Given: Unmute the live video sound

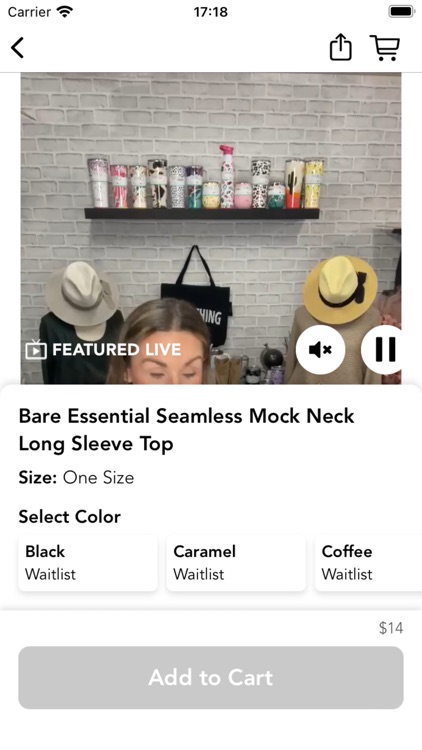Looking at the screenshot, I should pos(320,350).
